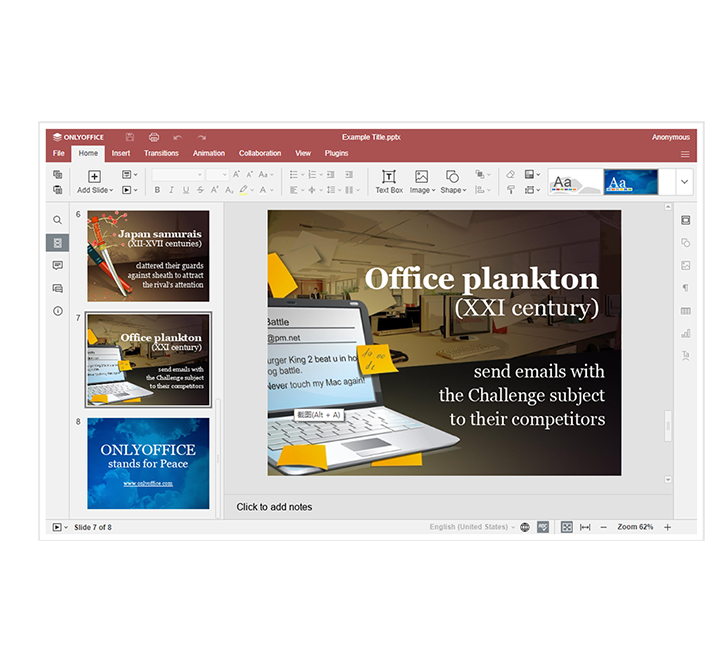Screen dimensions: 725x670
Task: Zoom out with the minus button
Action: pyautogui.click(x=603, y=527)
